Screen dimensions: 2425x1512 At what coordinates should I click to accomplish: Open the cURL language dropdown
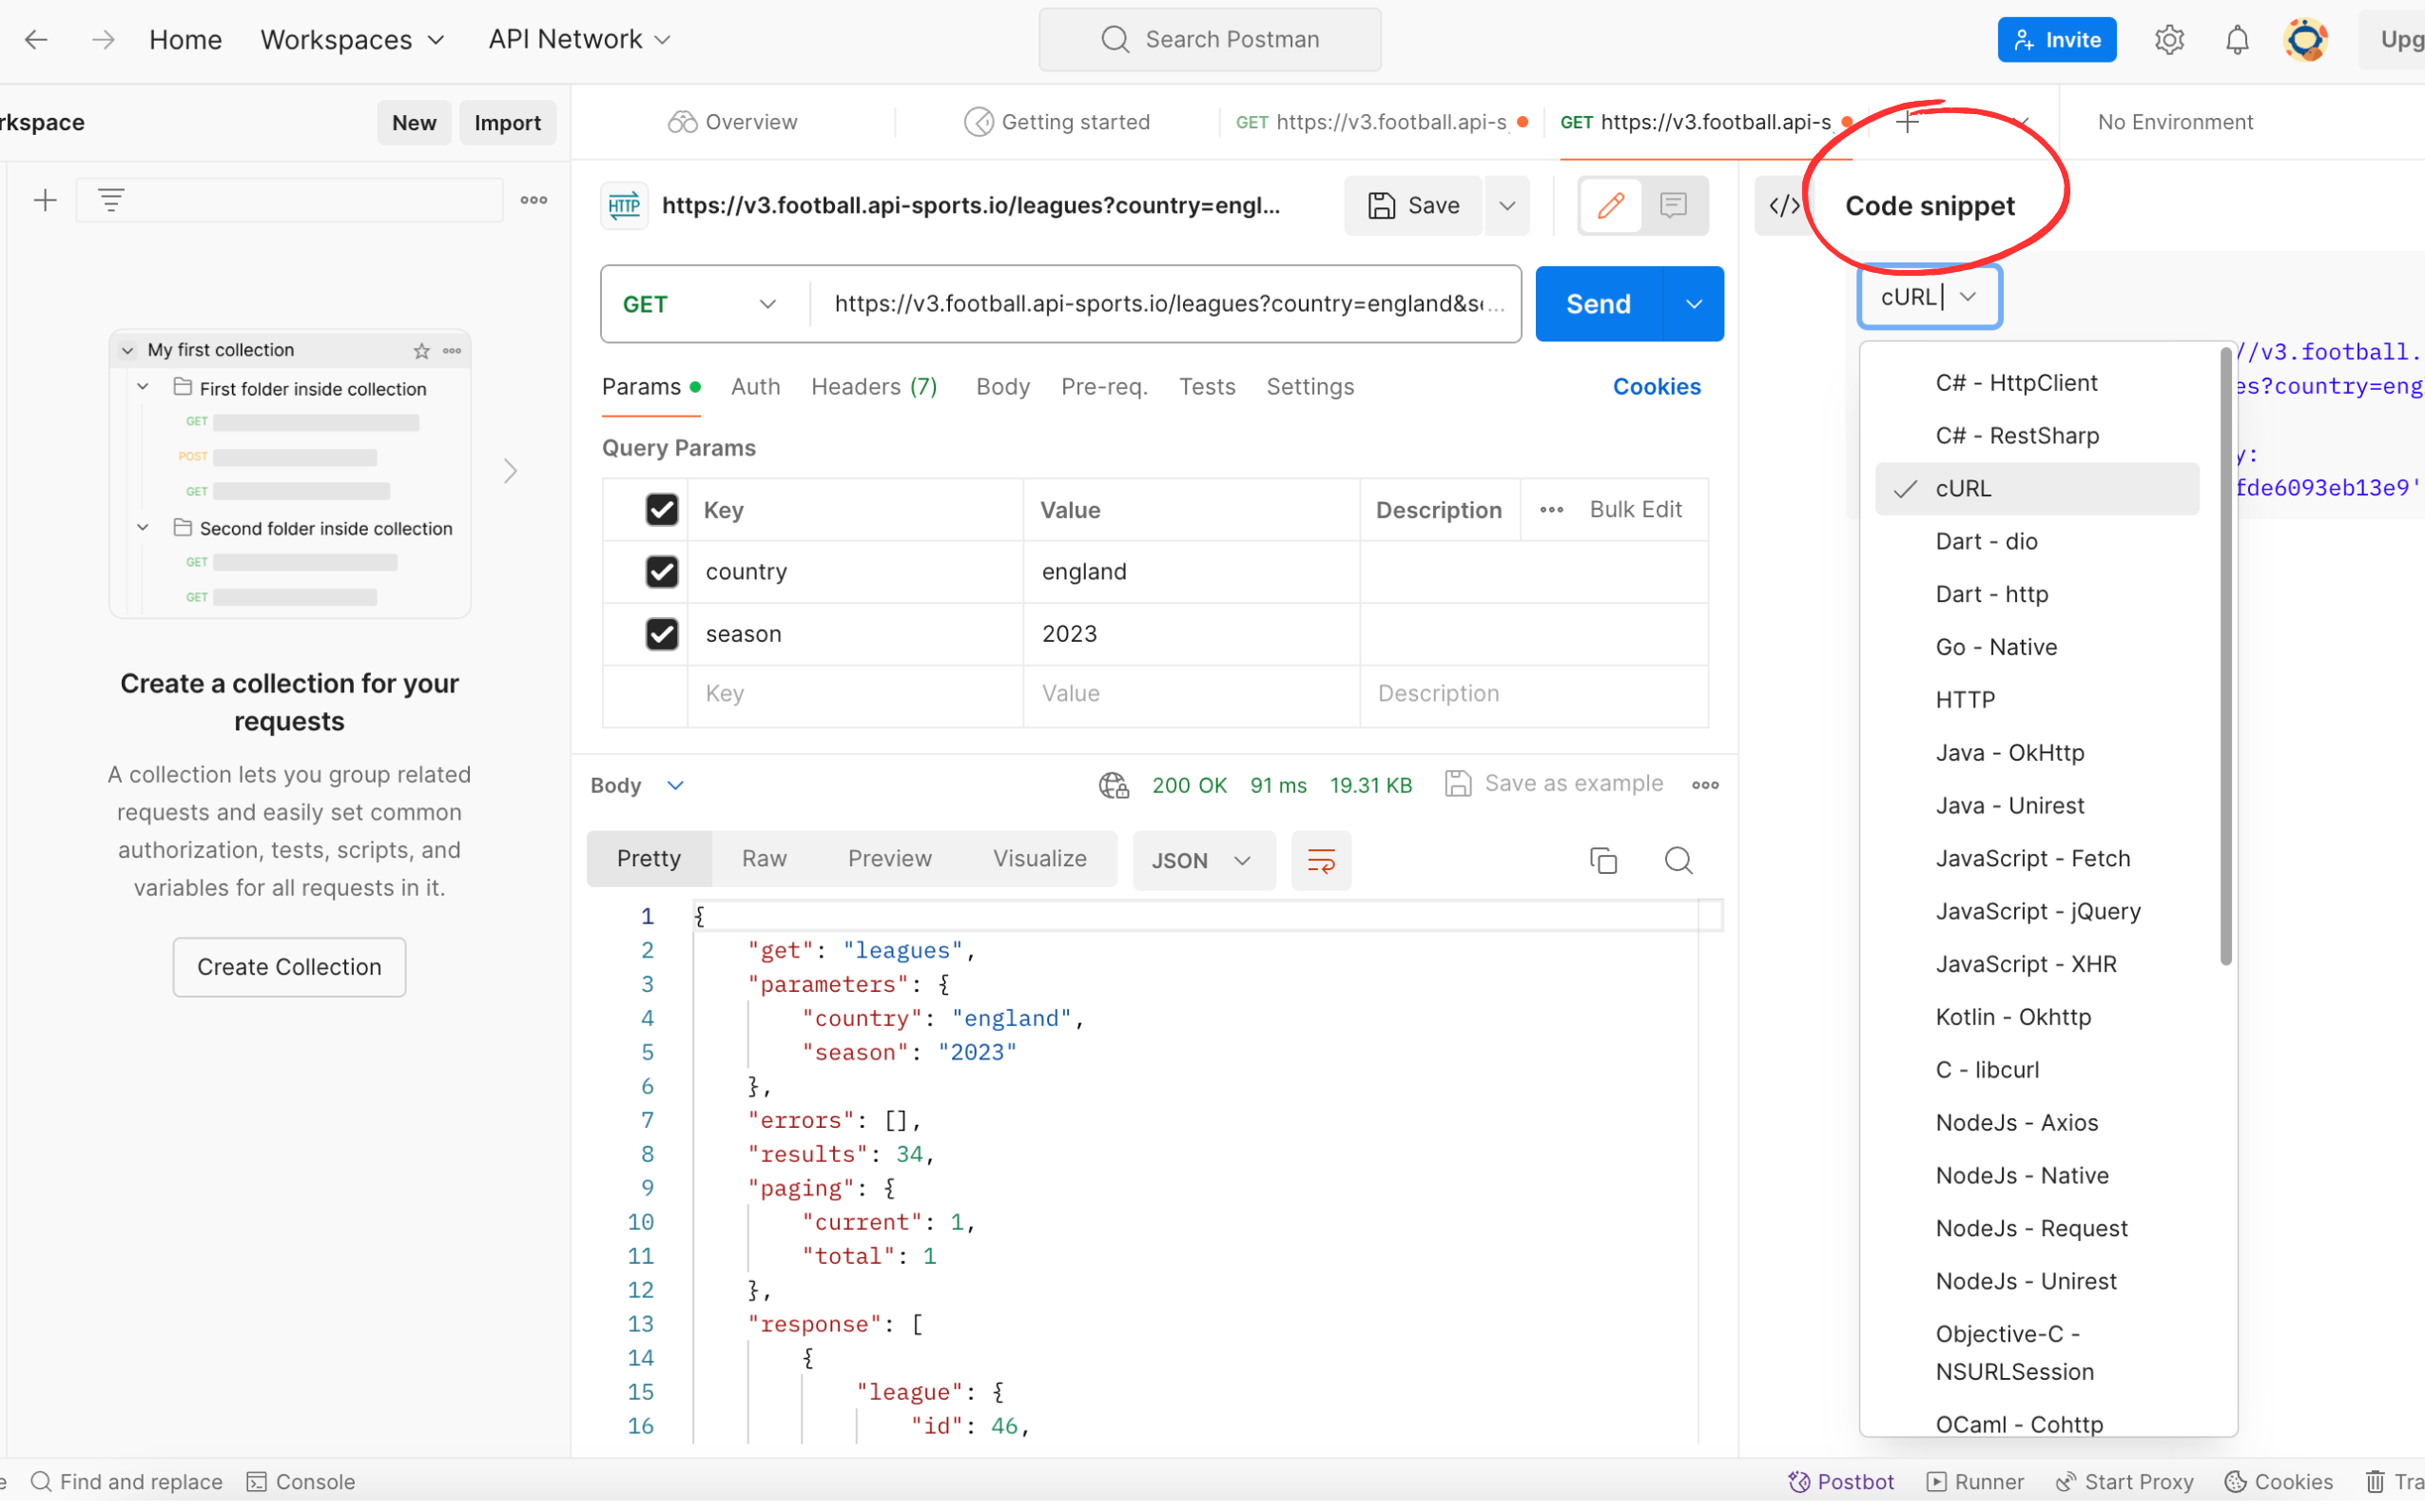(1929, 297)
